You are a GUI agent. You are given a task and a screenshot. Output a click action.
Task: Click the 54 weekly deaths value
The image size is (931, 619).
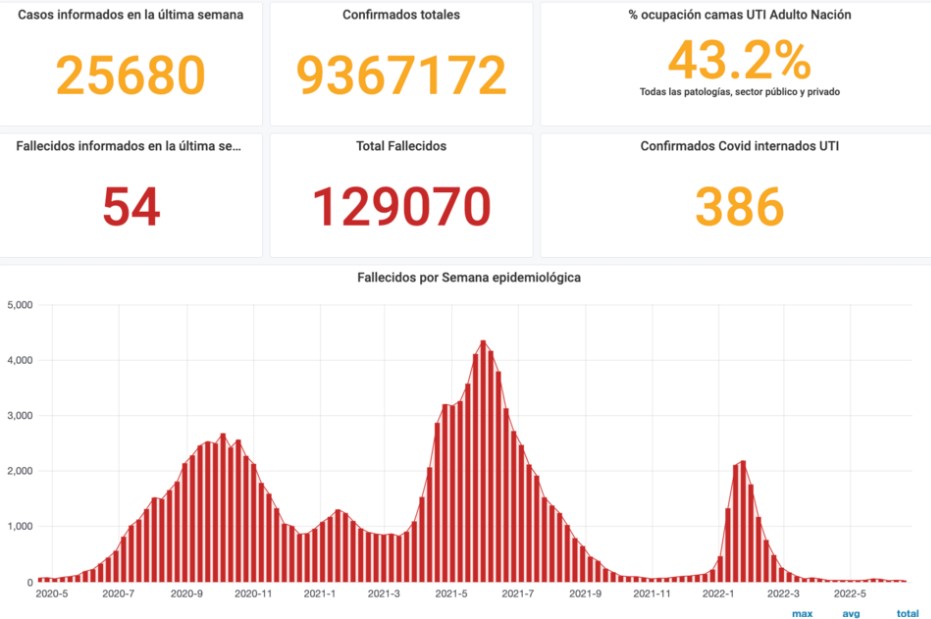(x=131, y=207)
